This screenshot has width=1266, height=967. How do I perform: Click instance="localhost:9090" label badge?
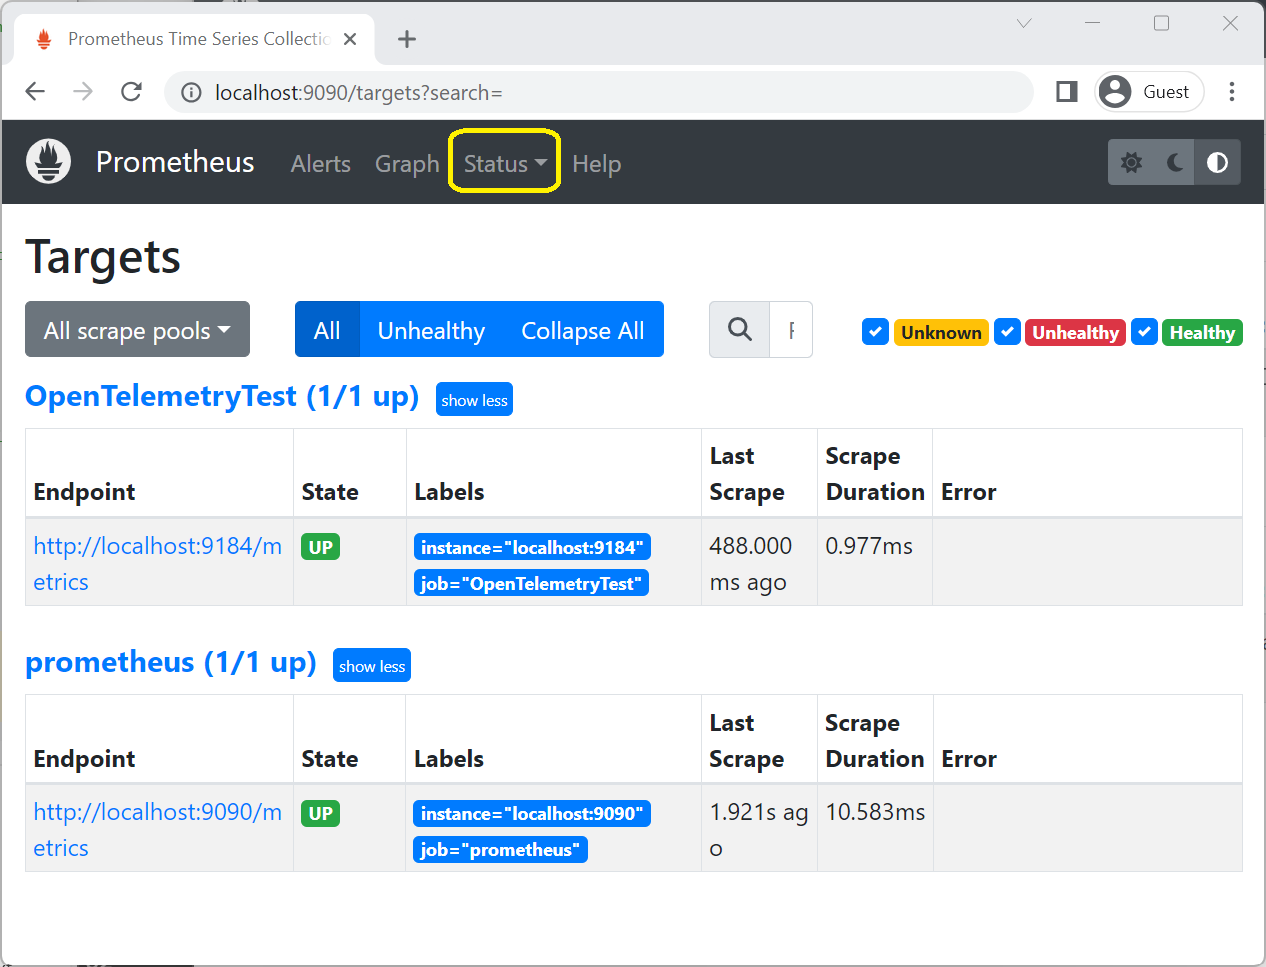[x=532, y=813]
